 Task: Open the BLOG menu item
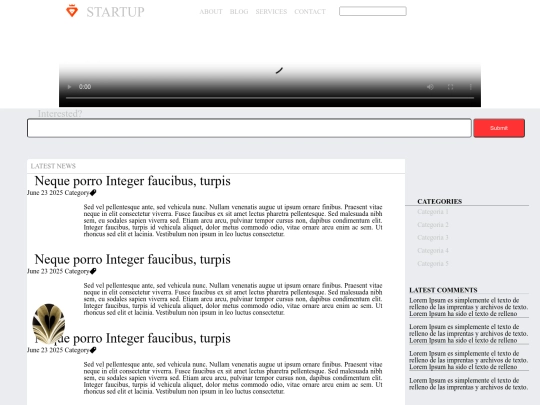click(239, 12)
